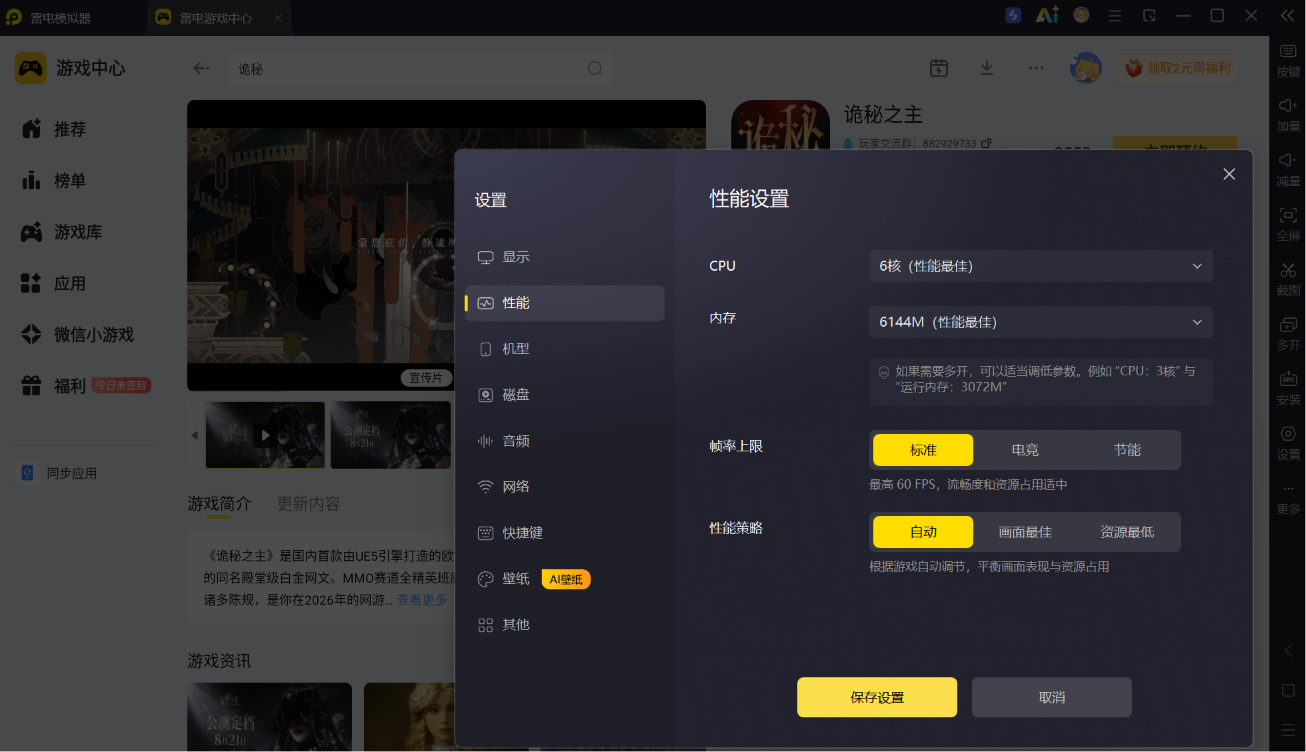Click the 游戏中心 logo
Image resolution: width=1306 pixels, height=752 pixels.
click(x=70, y=68)
